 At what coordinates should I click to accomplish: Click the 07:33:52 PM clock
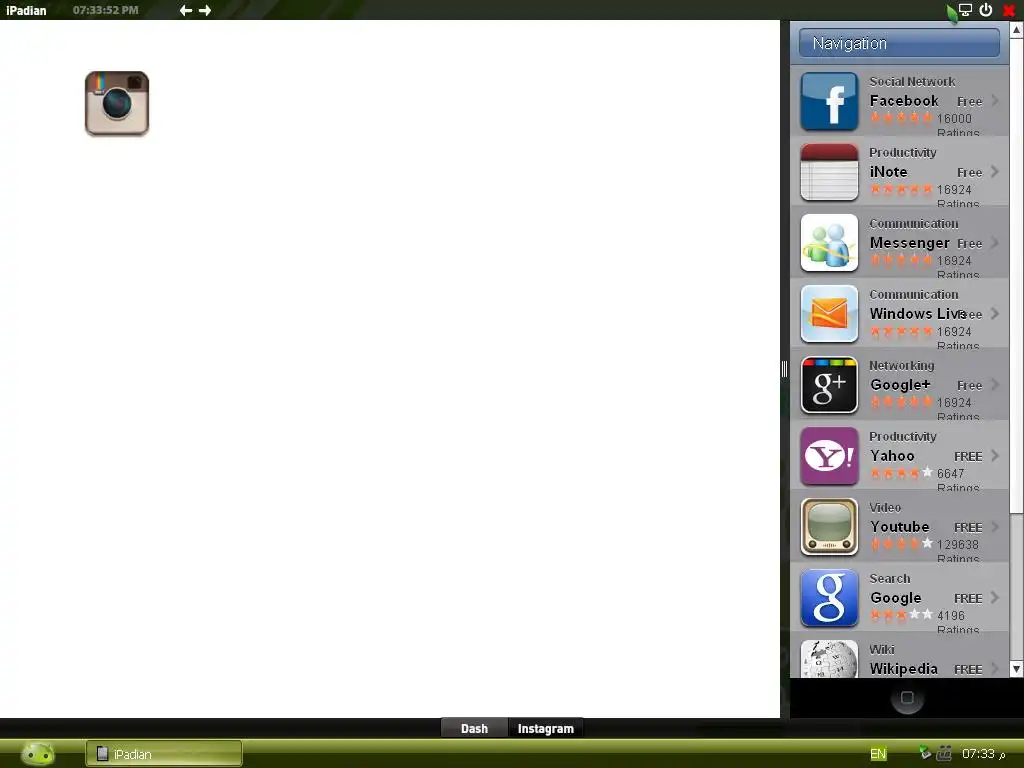[x=105, y=10]
